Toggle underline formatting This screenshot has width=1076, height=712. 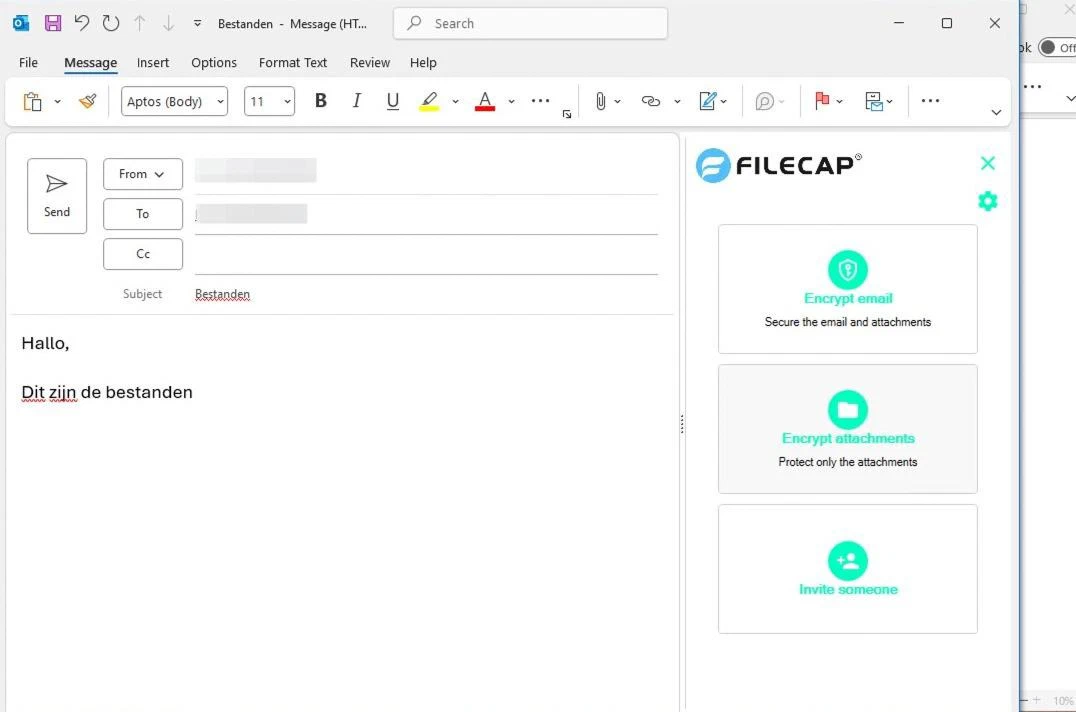coord(393,101)
